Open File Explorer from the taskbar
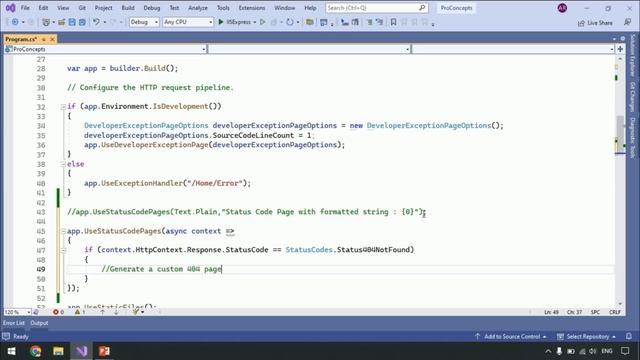This screenshot has height=360, width=640. pyautogui.click(x=58, y=351)
